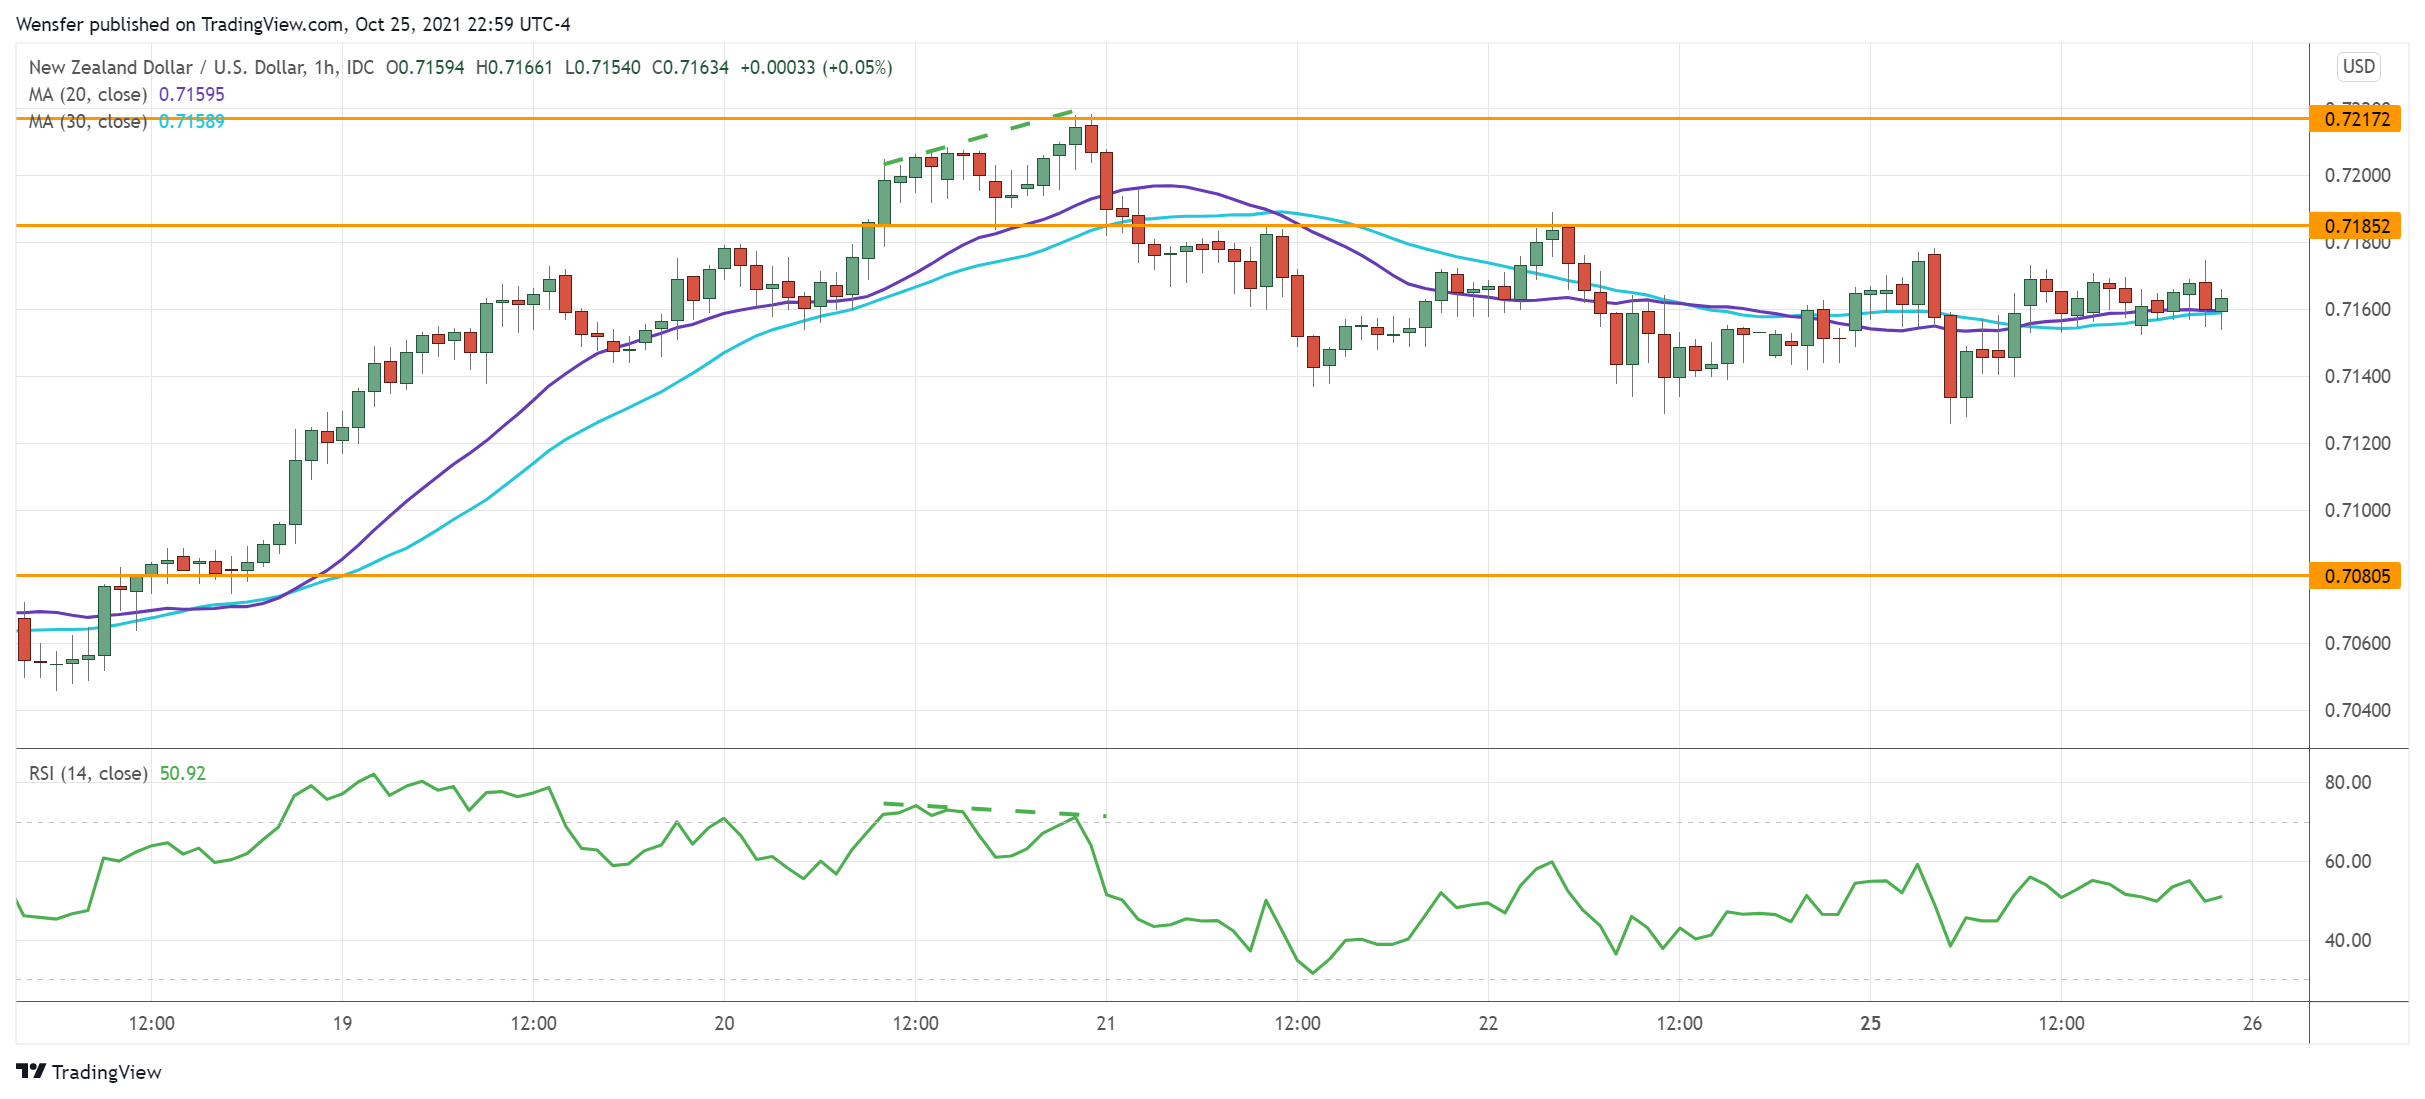Click the 0.71000 price scale label

point(2357,510)
